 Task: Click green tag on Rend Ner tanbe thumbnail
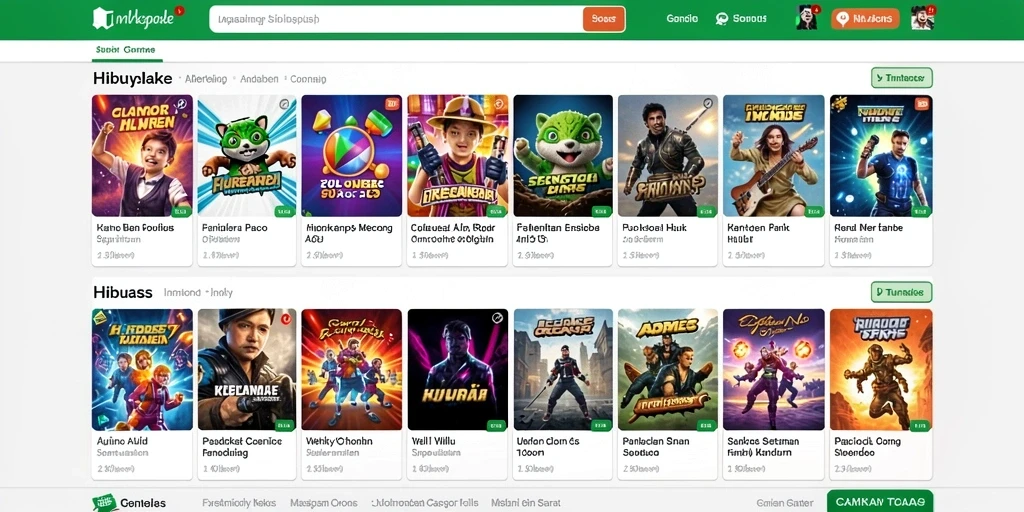click(920, 211)
